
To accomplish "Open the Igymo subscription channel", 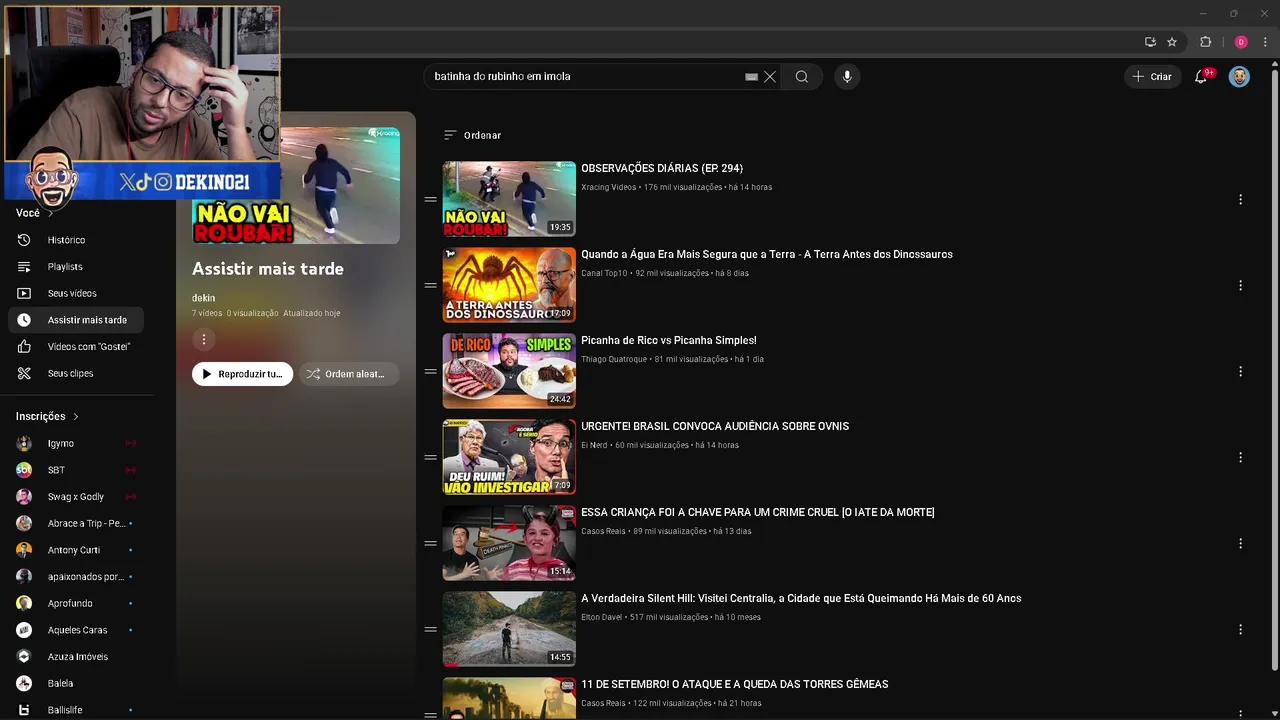I will pyautogui.click(x=76, y=444).
